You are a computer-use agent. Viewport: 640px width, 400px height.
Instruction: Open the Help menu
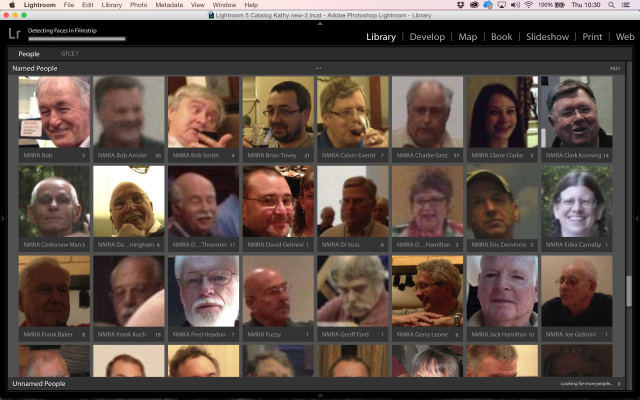tap(251, 5)
